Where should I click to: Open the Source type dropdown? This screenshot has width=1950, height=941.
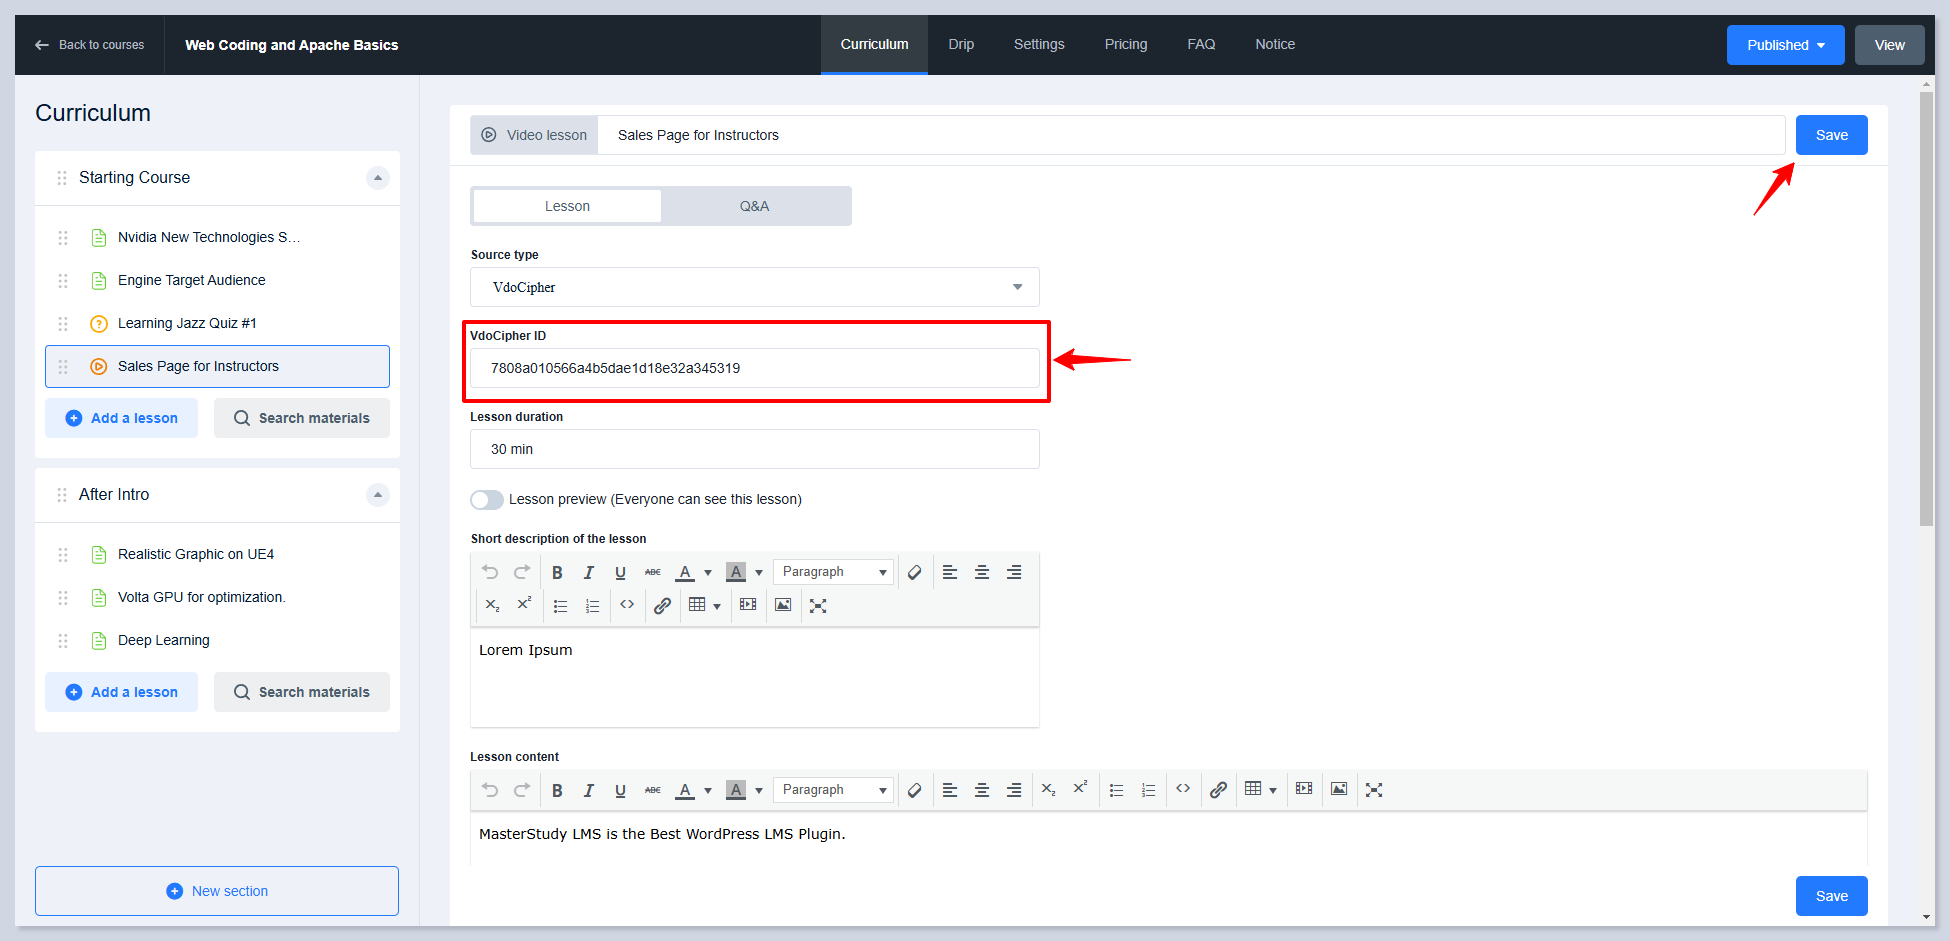pos(754,287)
